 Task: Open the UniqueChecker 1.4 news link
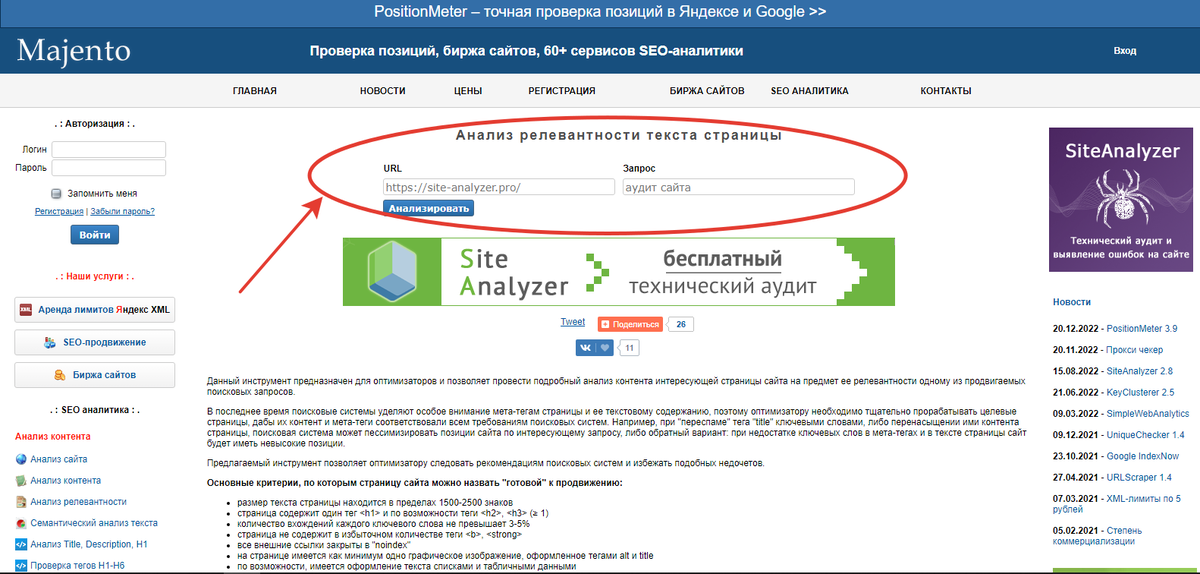[1145, 435]
